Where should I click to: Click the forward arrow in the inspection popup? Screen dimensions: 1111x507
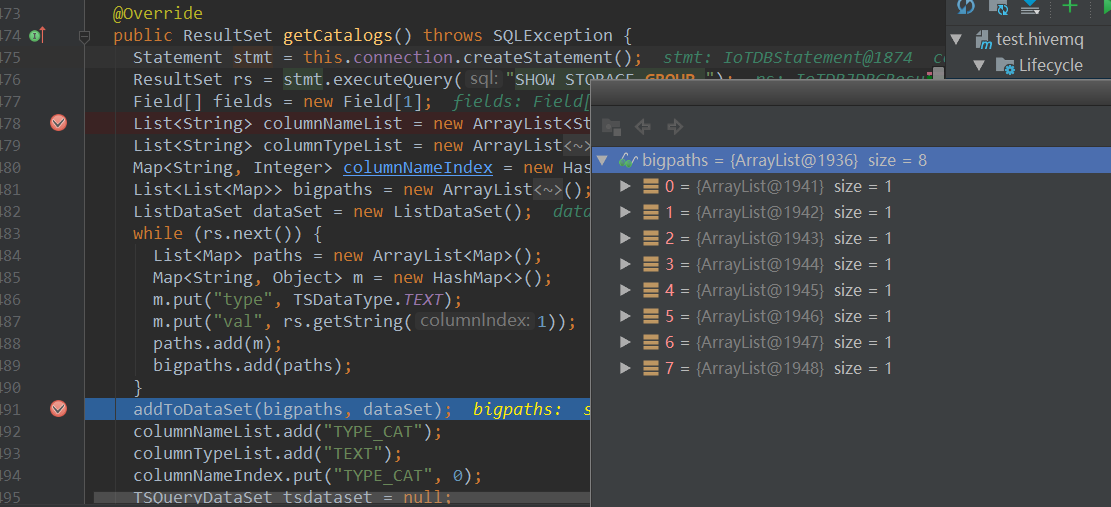tap(675, 127)
